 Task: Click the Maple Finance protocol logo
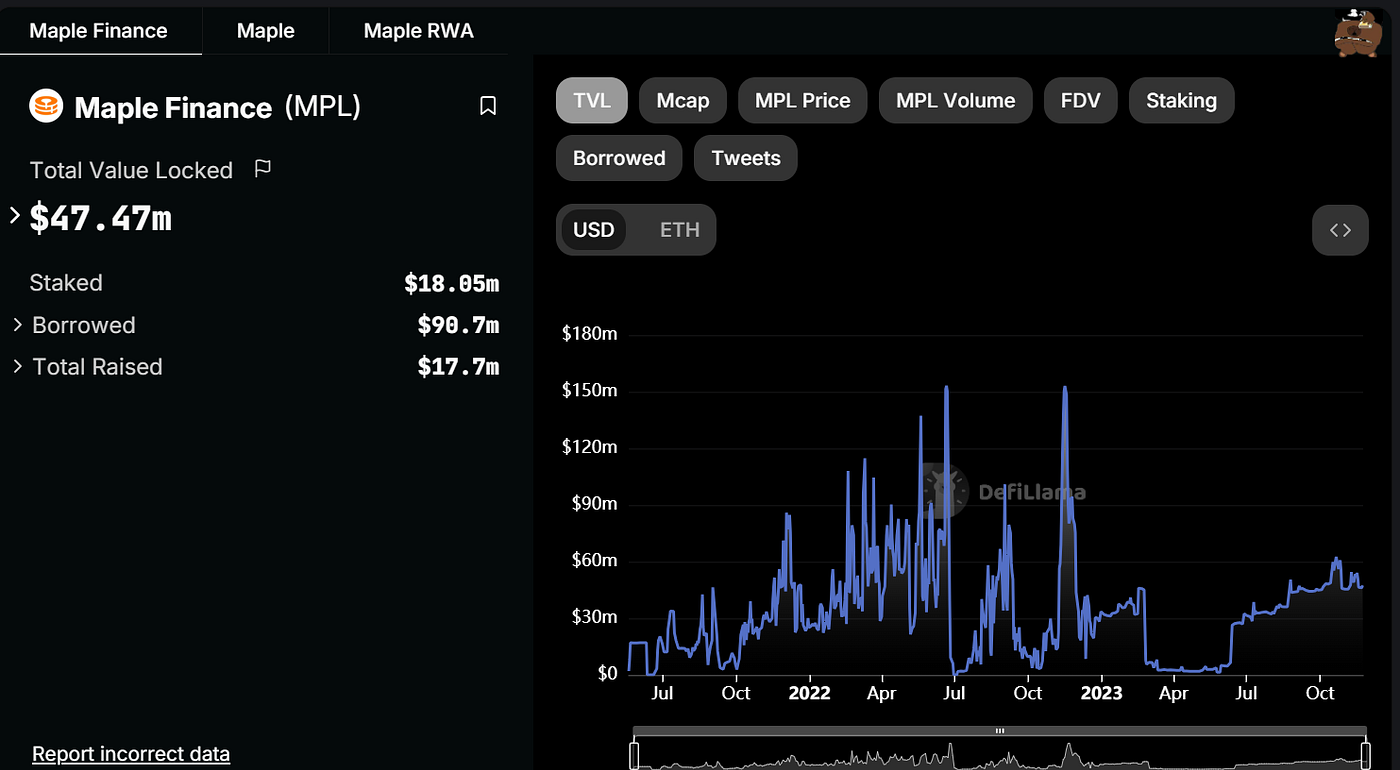point(46,106)
